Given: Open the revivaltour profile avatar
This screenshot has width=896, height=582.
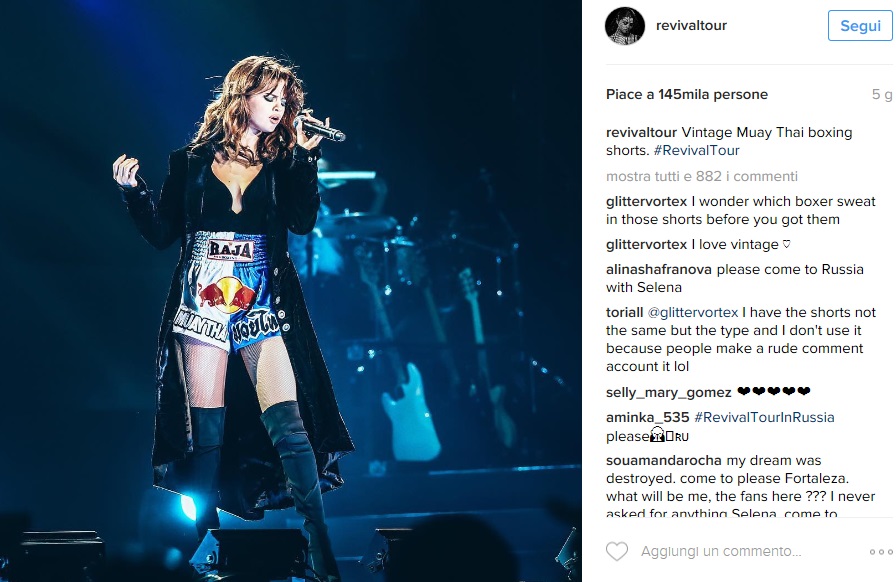Looking at the screenshot, I should coord(625,26).
